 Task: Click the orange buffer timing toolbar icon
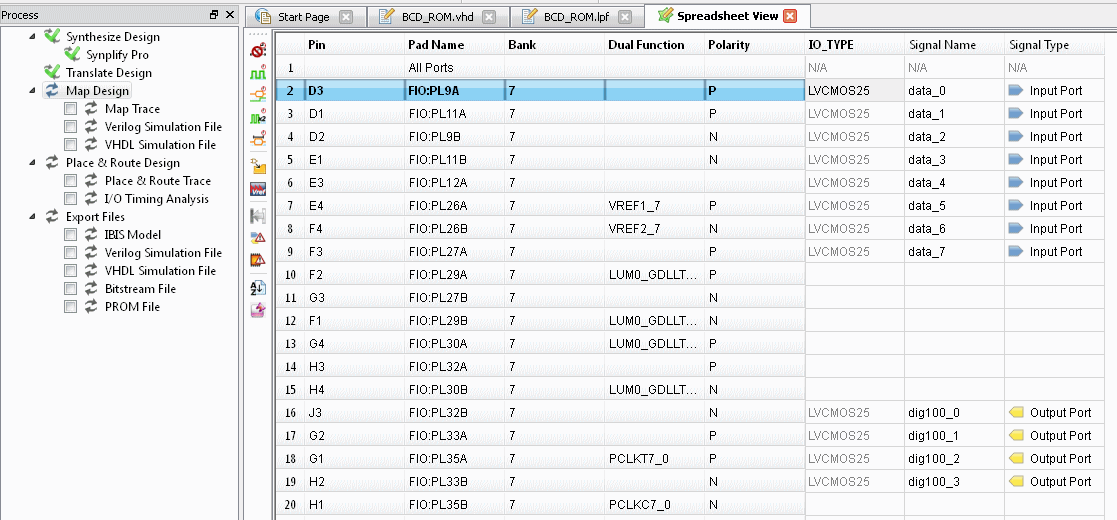(x=258, y=140)
